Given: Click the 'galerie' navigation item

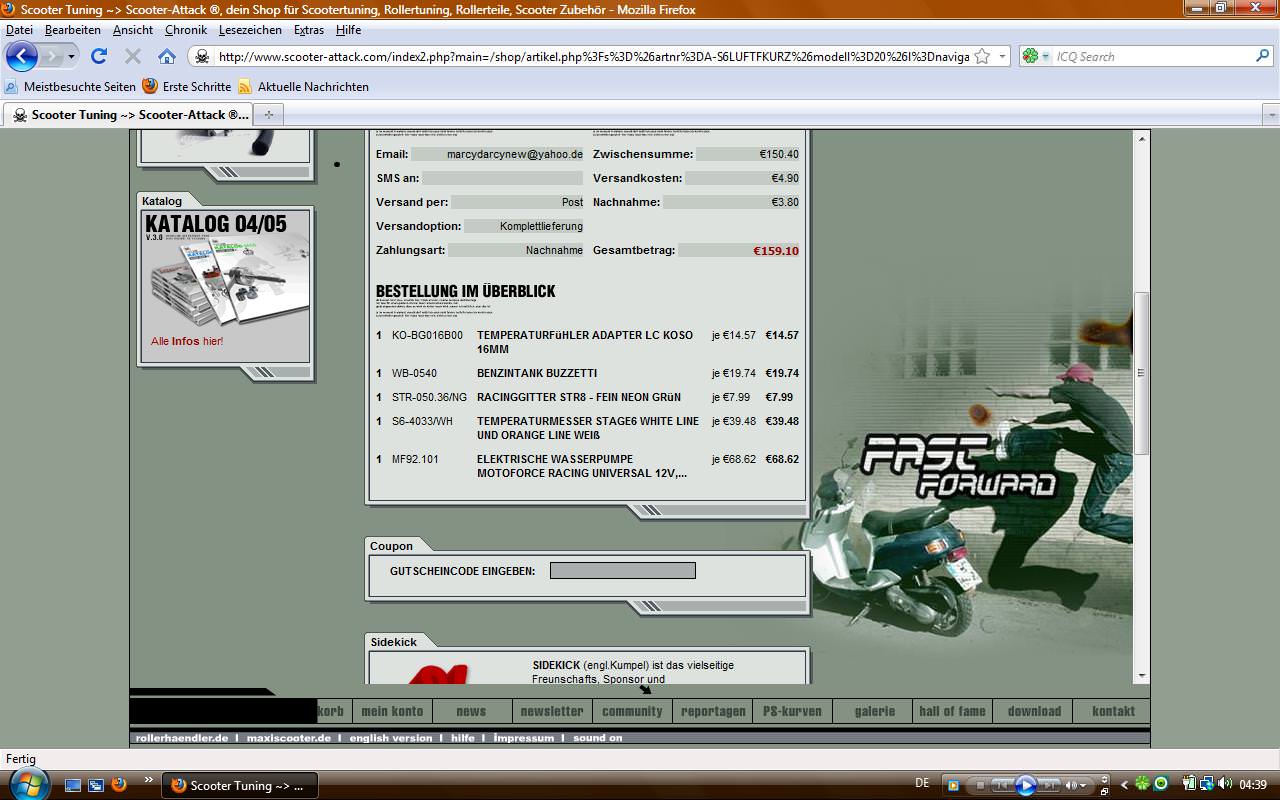Looking at the screenshot, I should coord(875,711).
